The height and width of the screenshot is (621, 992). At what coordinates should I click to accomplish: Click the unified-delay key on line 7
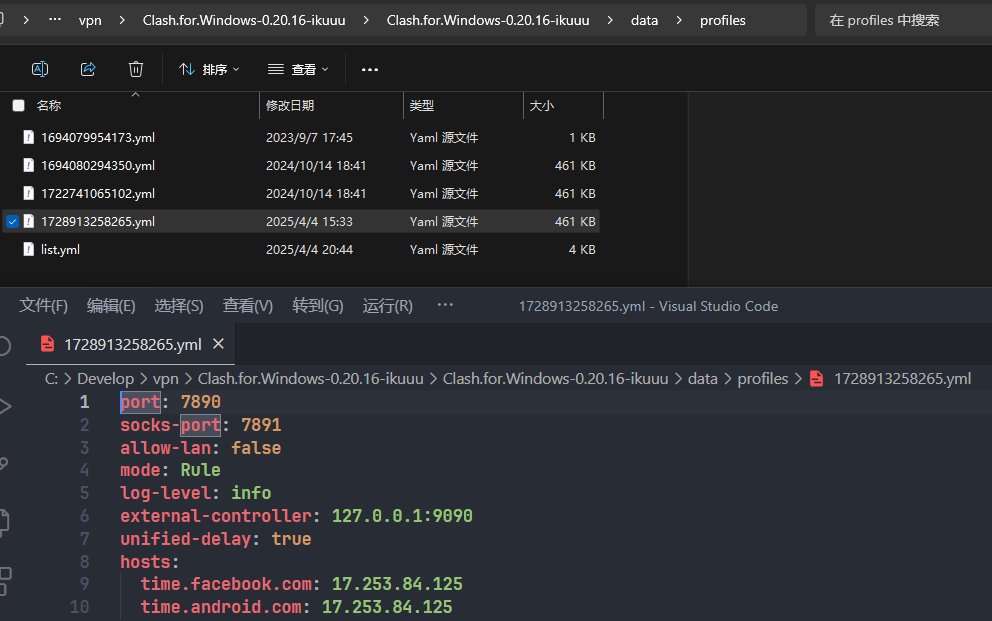pyautogui.click(x=185, y=539)
